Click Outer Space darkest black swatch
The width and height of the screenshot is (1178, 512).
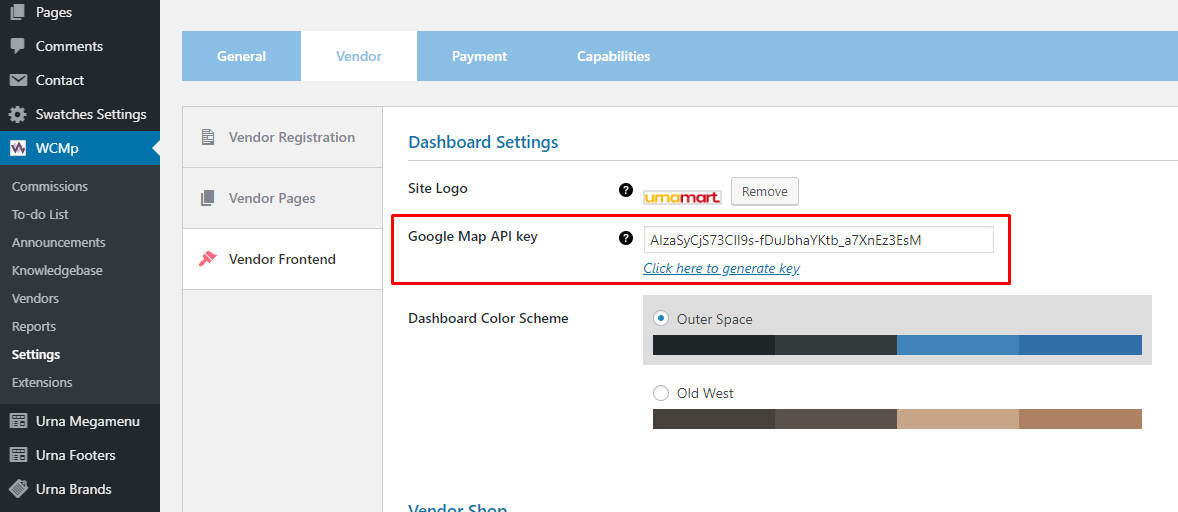tap(714, 345)
